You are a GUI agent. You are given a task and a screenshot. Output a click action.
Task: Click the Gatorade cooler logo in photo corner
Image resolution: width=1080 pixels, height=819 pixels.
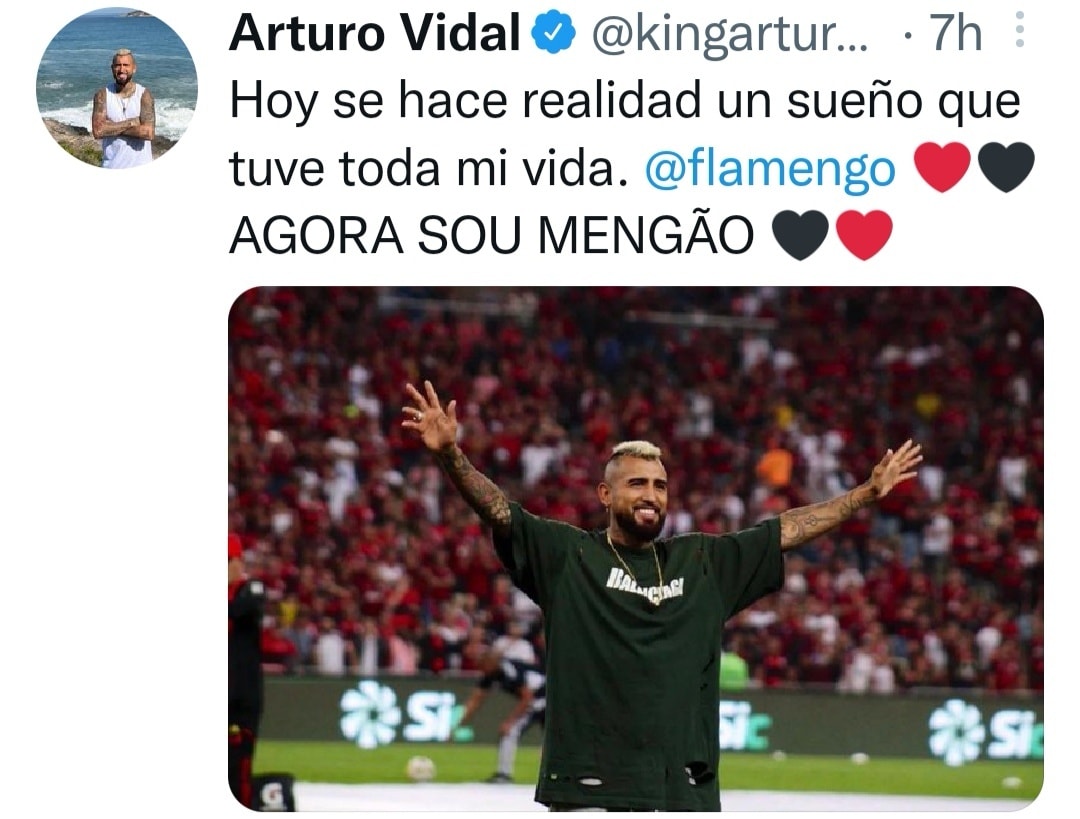point(274,795)
